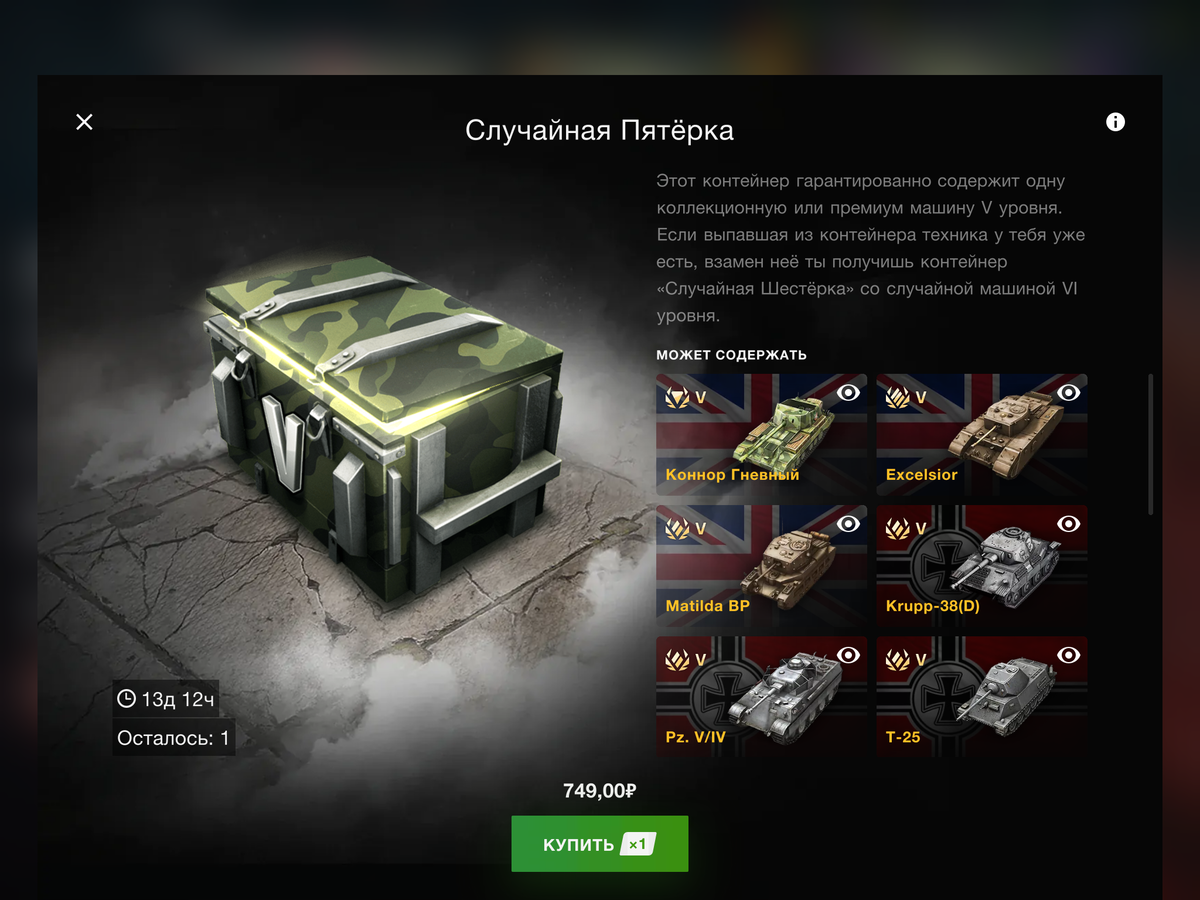
Task: Open the info icon next to the title
Action: [x=1116, y=122]
